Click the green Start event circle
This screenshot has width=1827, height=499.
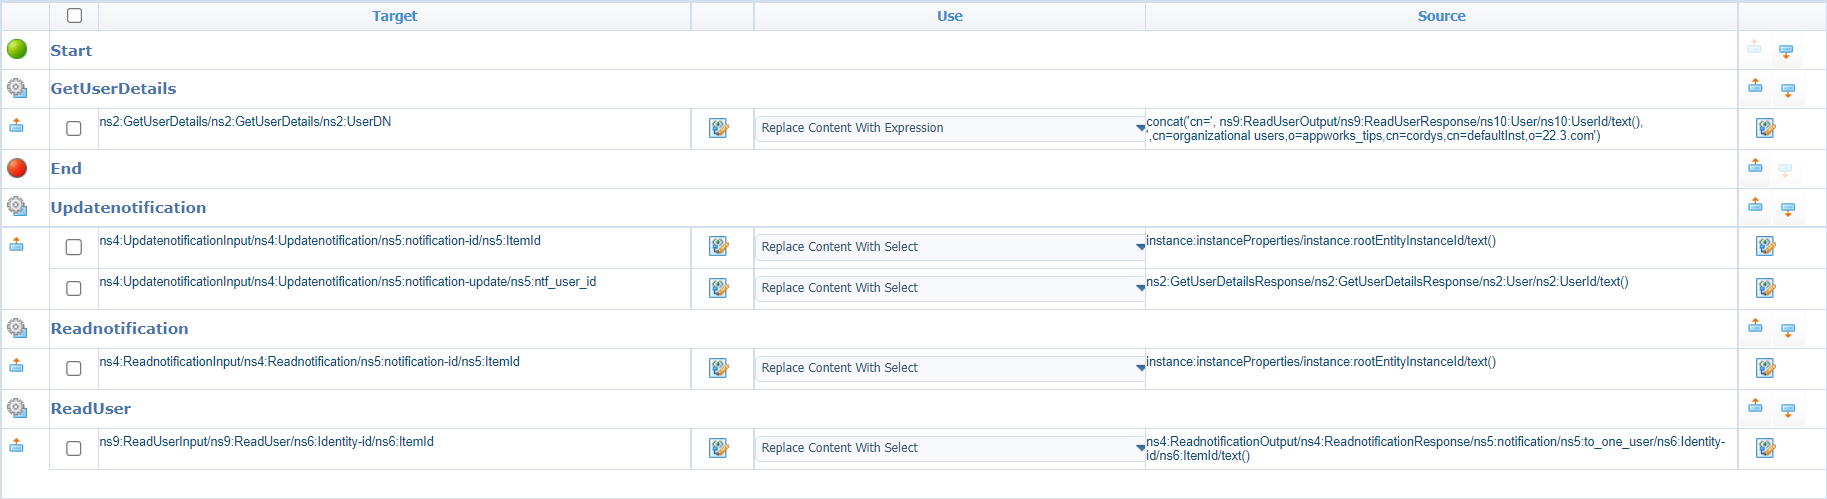tap(17, 49)
